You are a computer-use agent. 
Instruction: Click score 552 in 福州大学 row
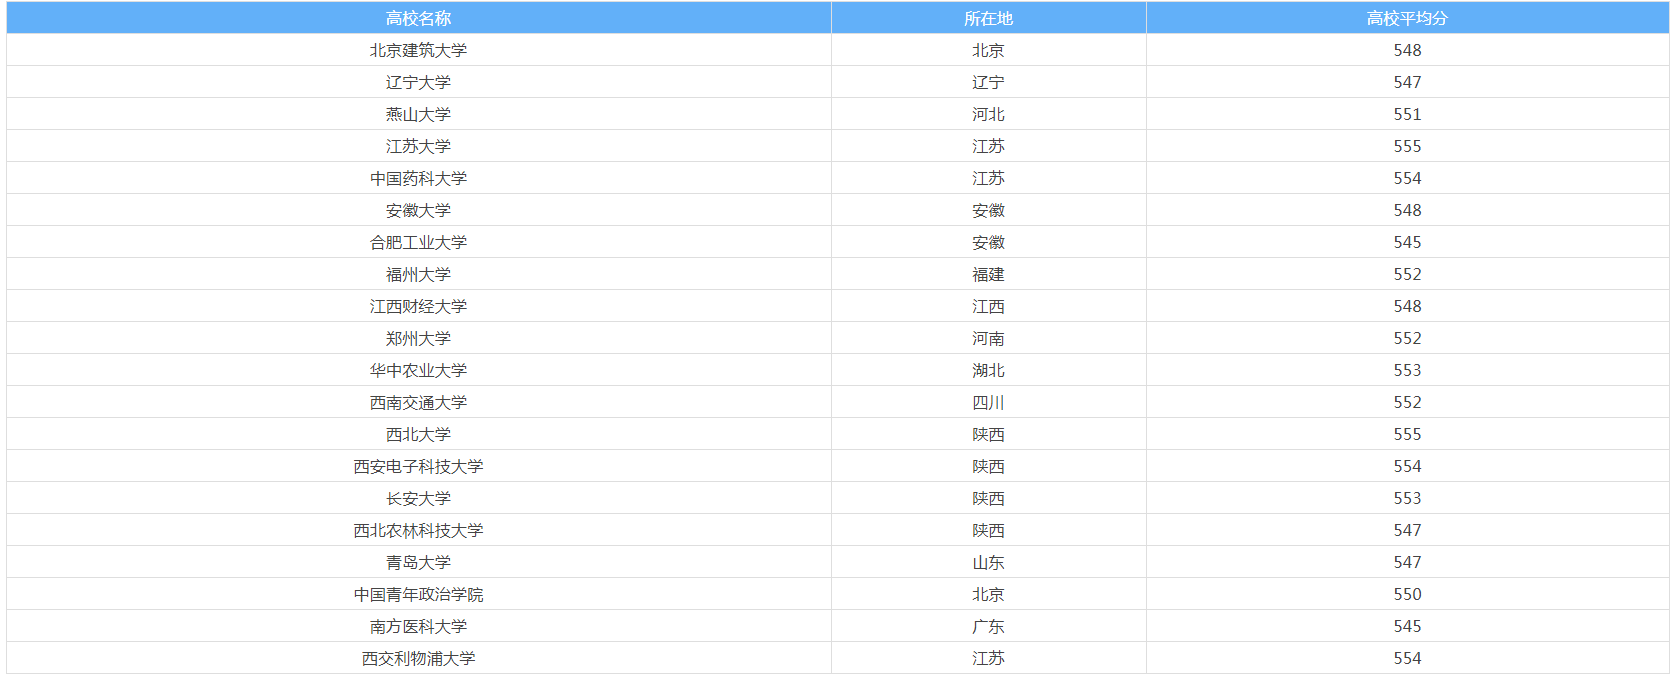(x=1407, y=274)
